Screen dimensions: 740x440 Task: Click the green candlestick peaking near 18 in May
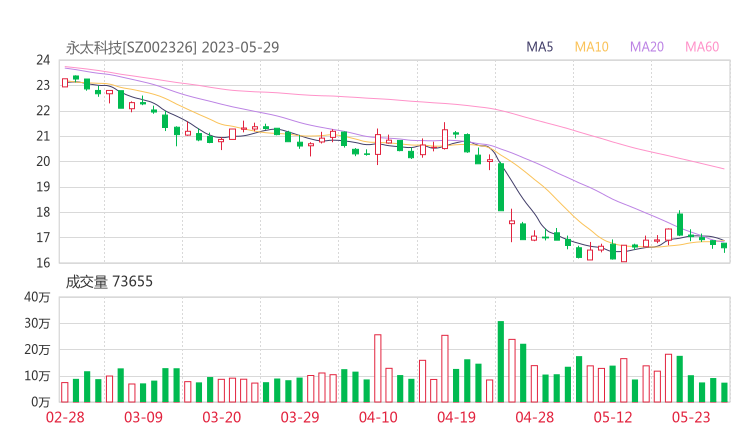pos(680,224)
